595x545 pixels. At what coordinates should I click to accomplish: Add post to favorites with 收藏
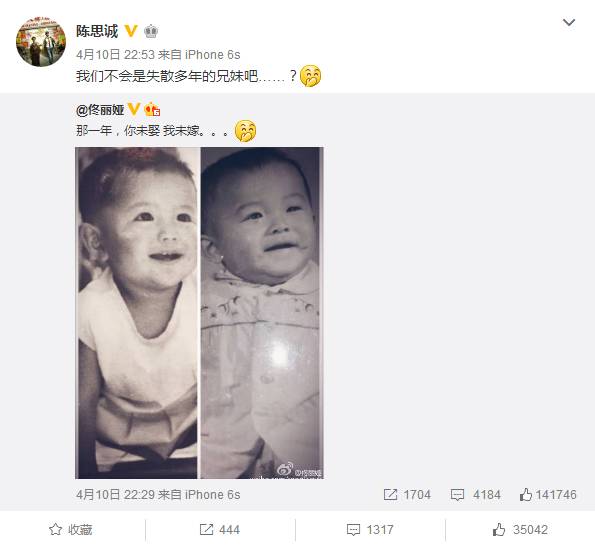(x=71, y=529)
